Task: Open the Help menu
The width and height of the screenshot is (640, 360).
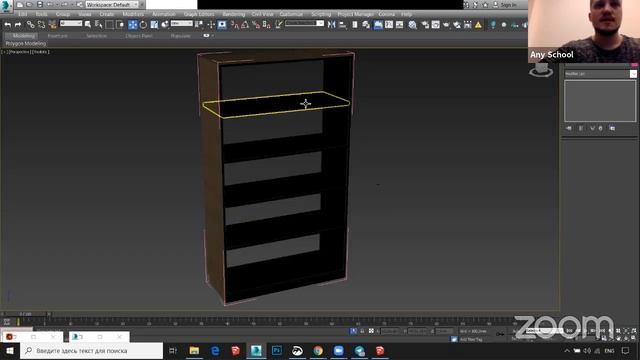Action: (407, 14)
